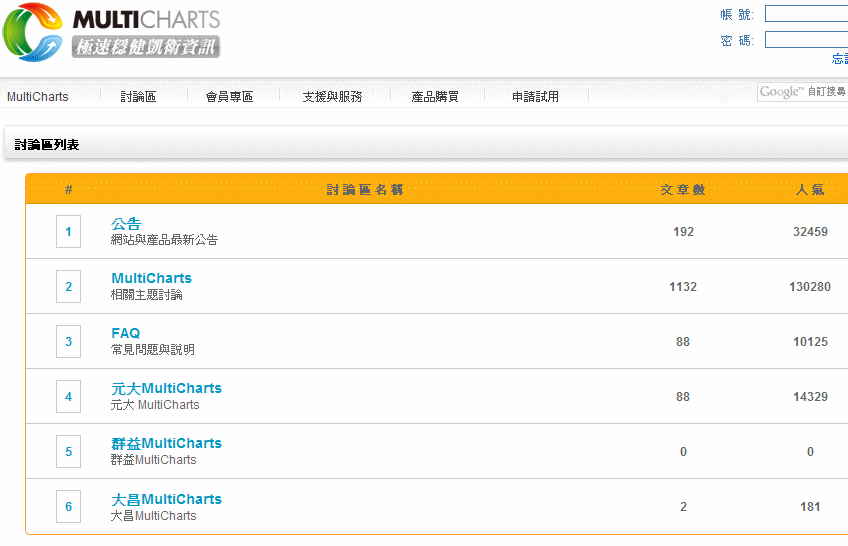Click article count 2 for 大昌MultiCharts
This screenshot has width=848, height=546.
pos(684,507)
